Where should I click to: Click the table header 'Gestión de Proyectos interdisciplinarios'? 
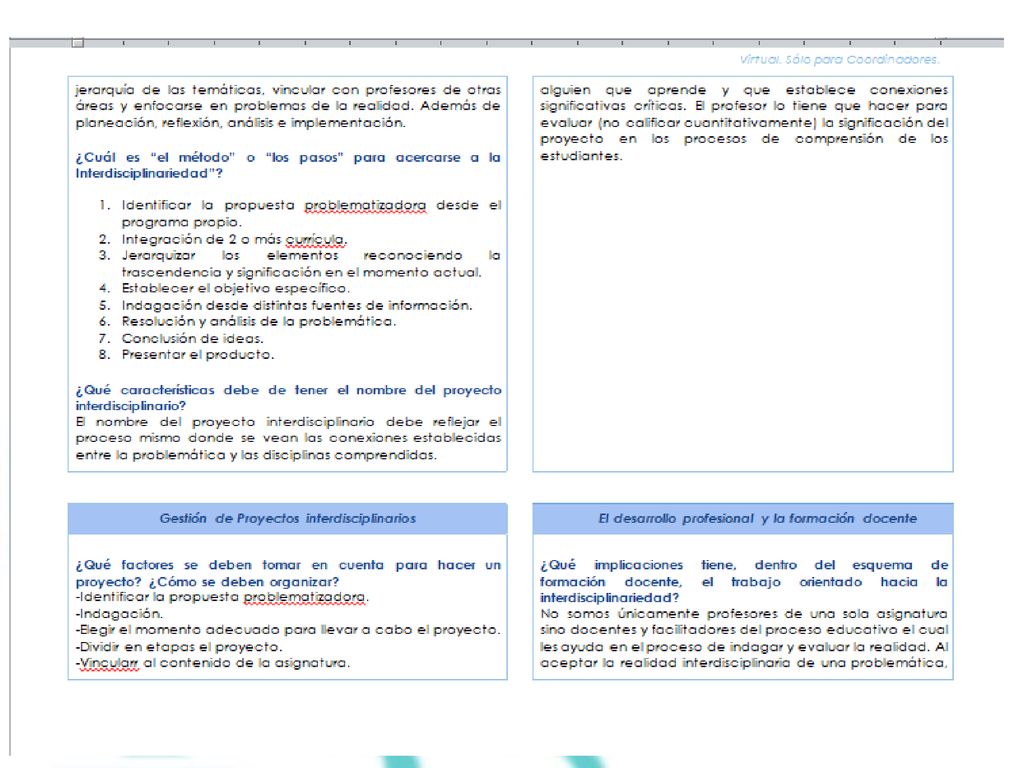point(287,519)
